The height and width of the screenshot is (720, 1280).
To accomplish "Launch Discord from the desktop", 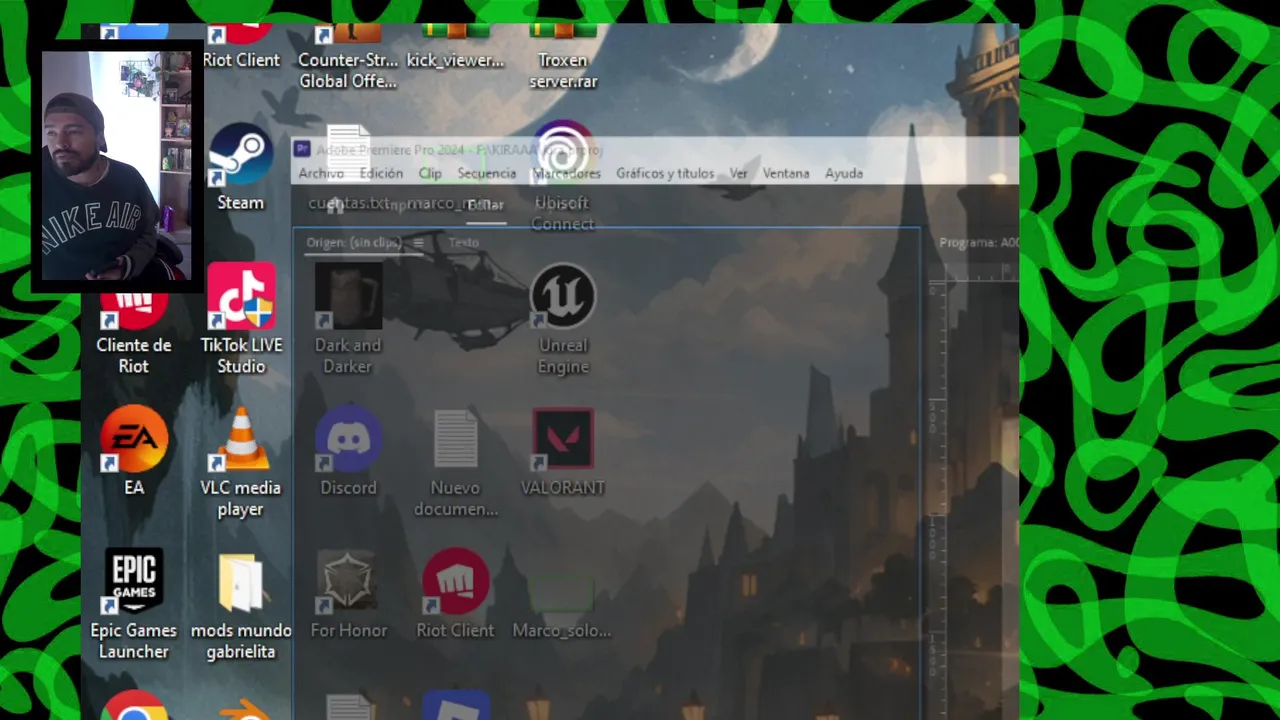I will point(348,450).
